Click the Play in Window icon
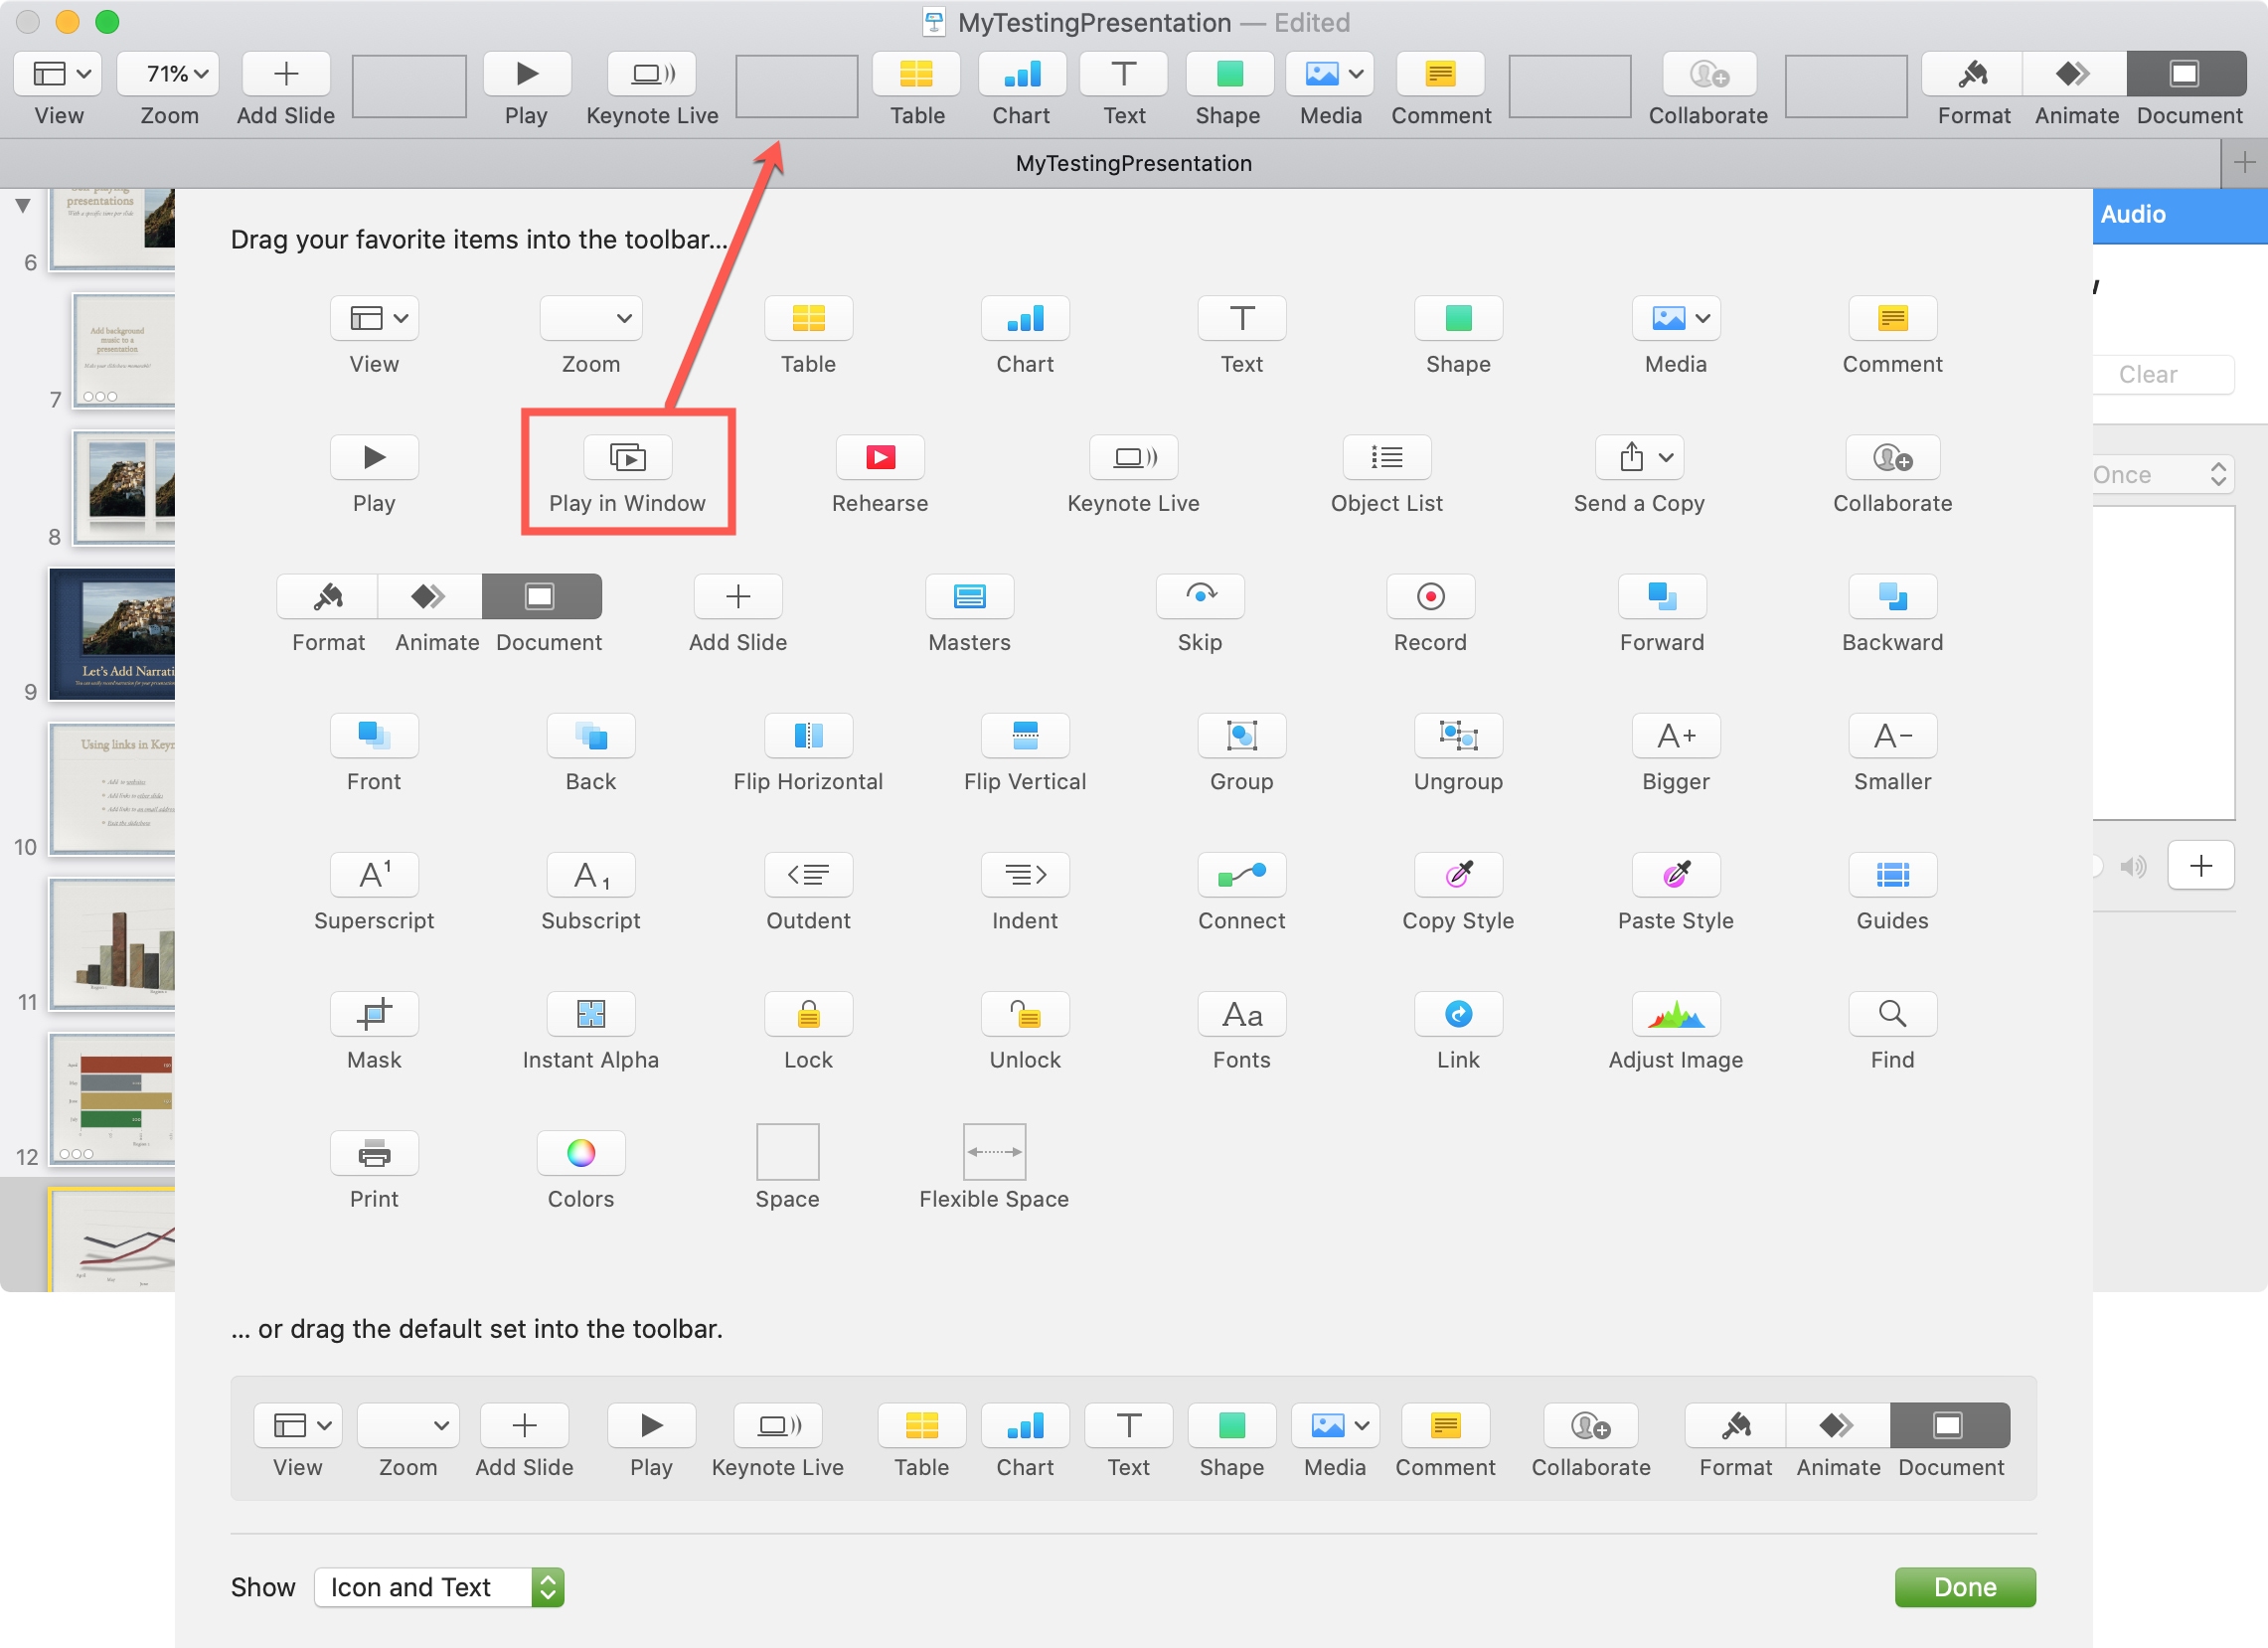This screenshot has height=1648, width=2268. coord(627,458)
